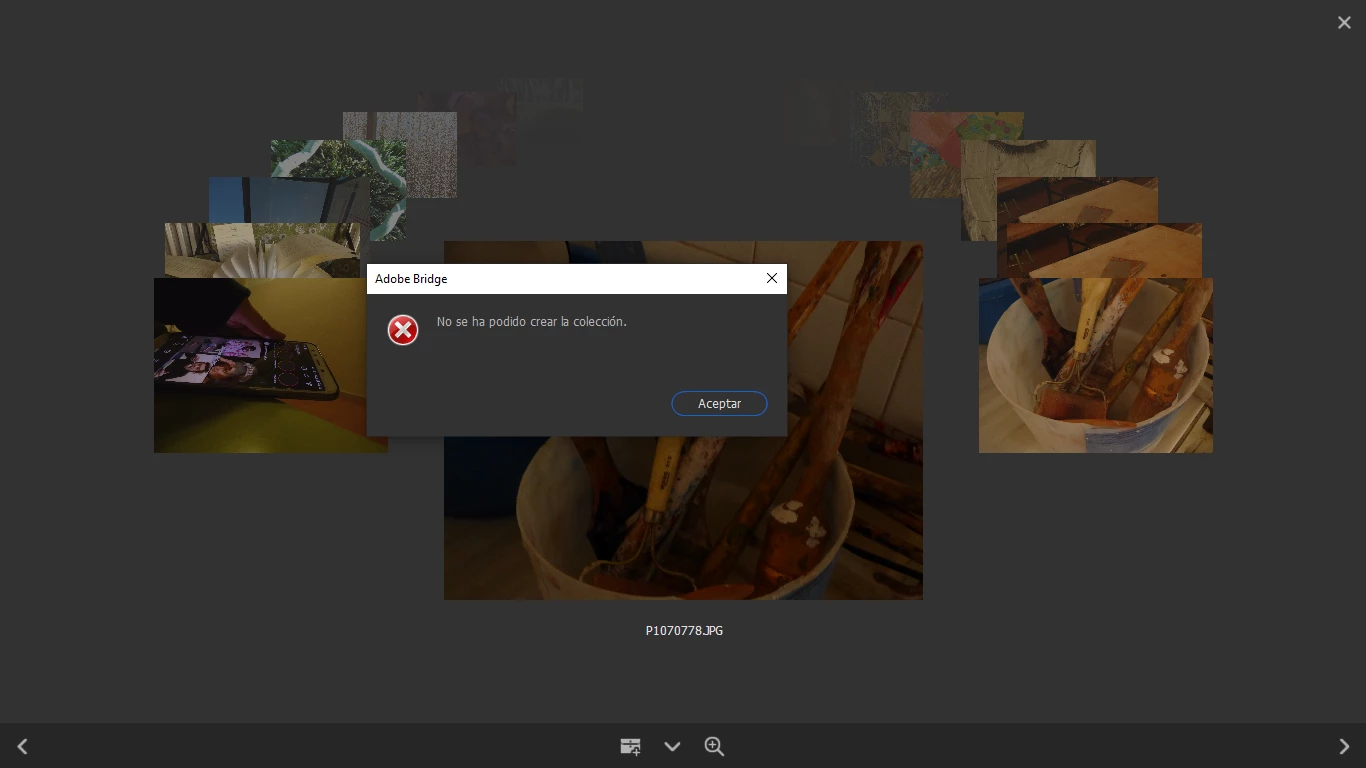Click the Aceptar button in the dialog
Viewport: 1366px width, 768px height.
click(719, 403)
